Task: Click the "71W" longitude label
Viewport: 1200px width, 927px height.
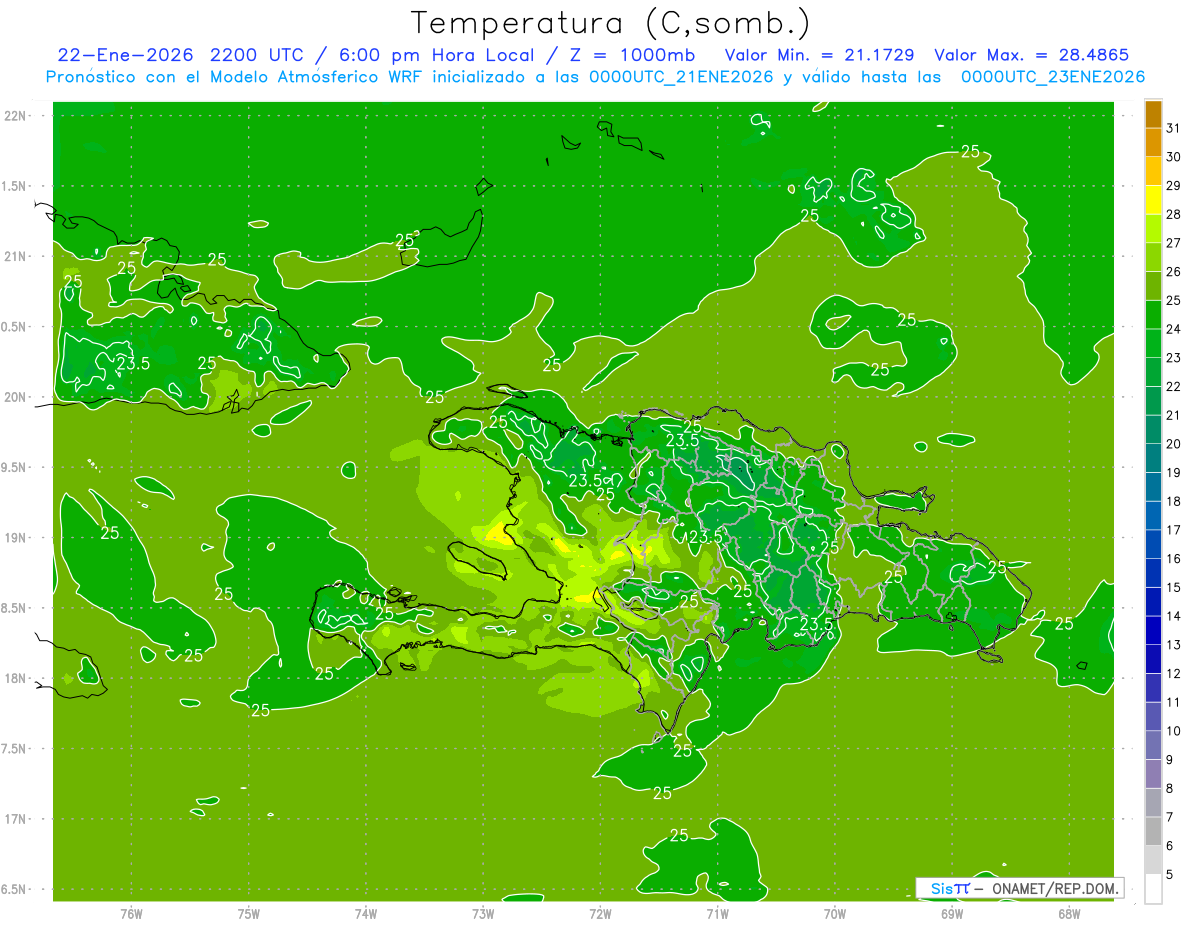Action: (717, 914)
